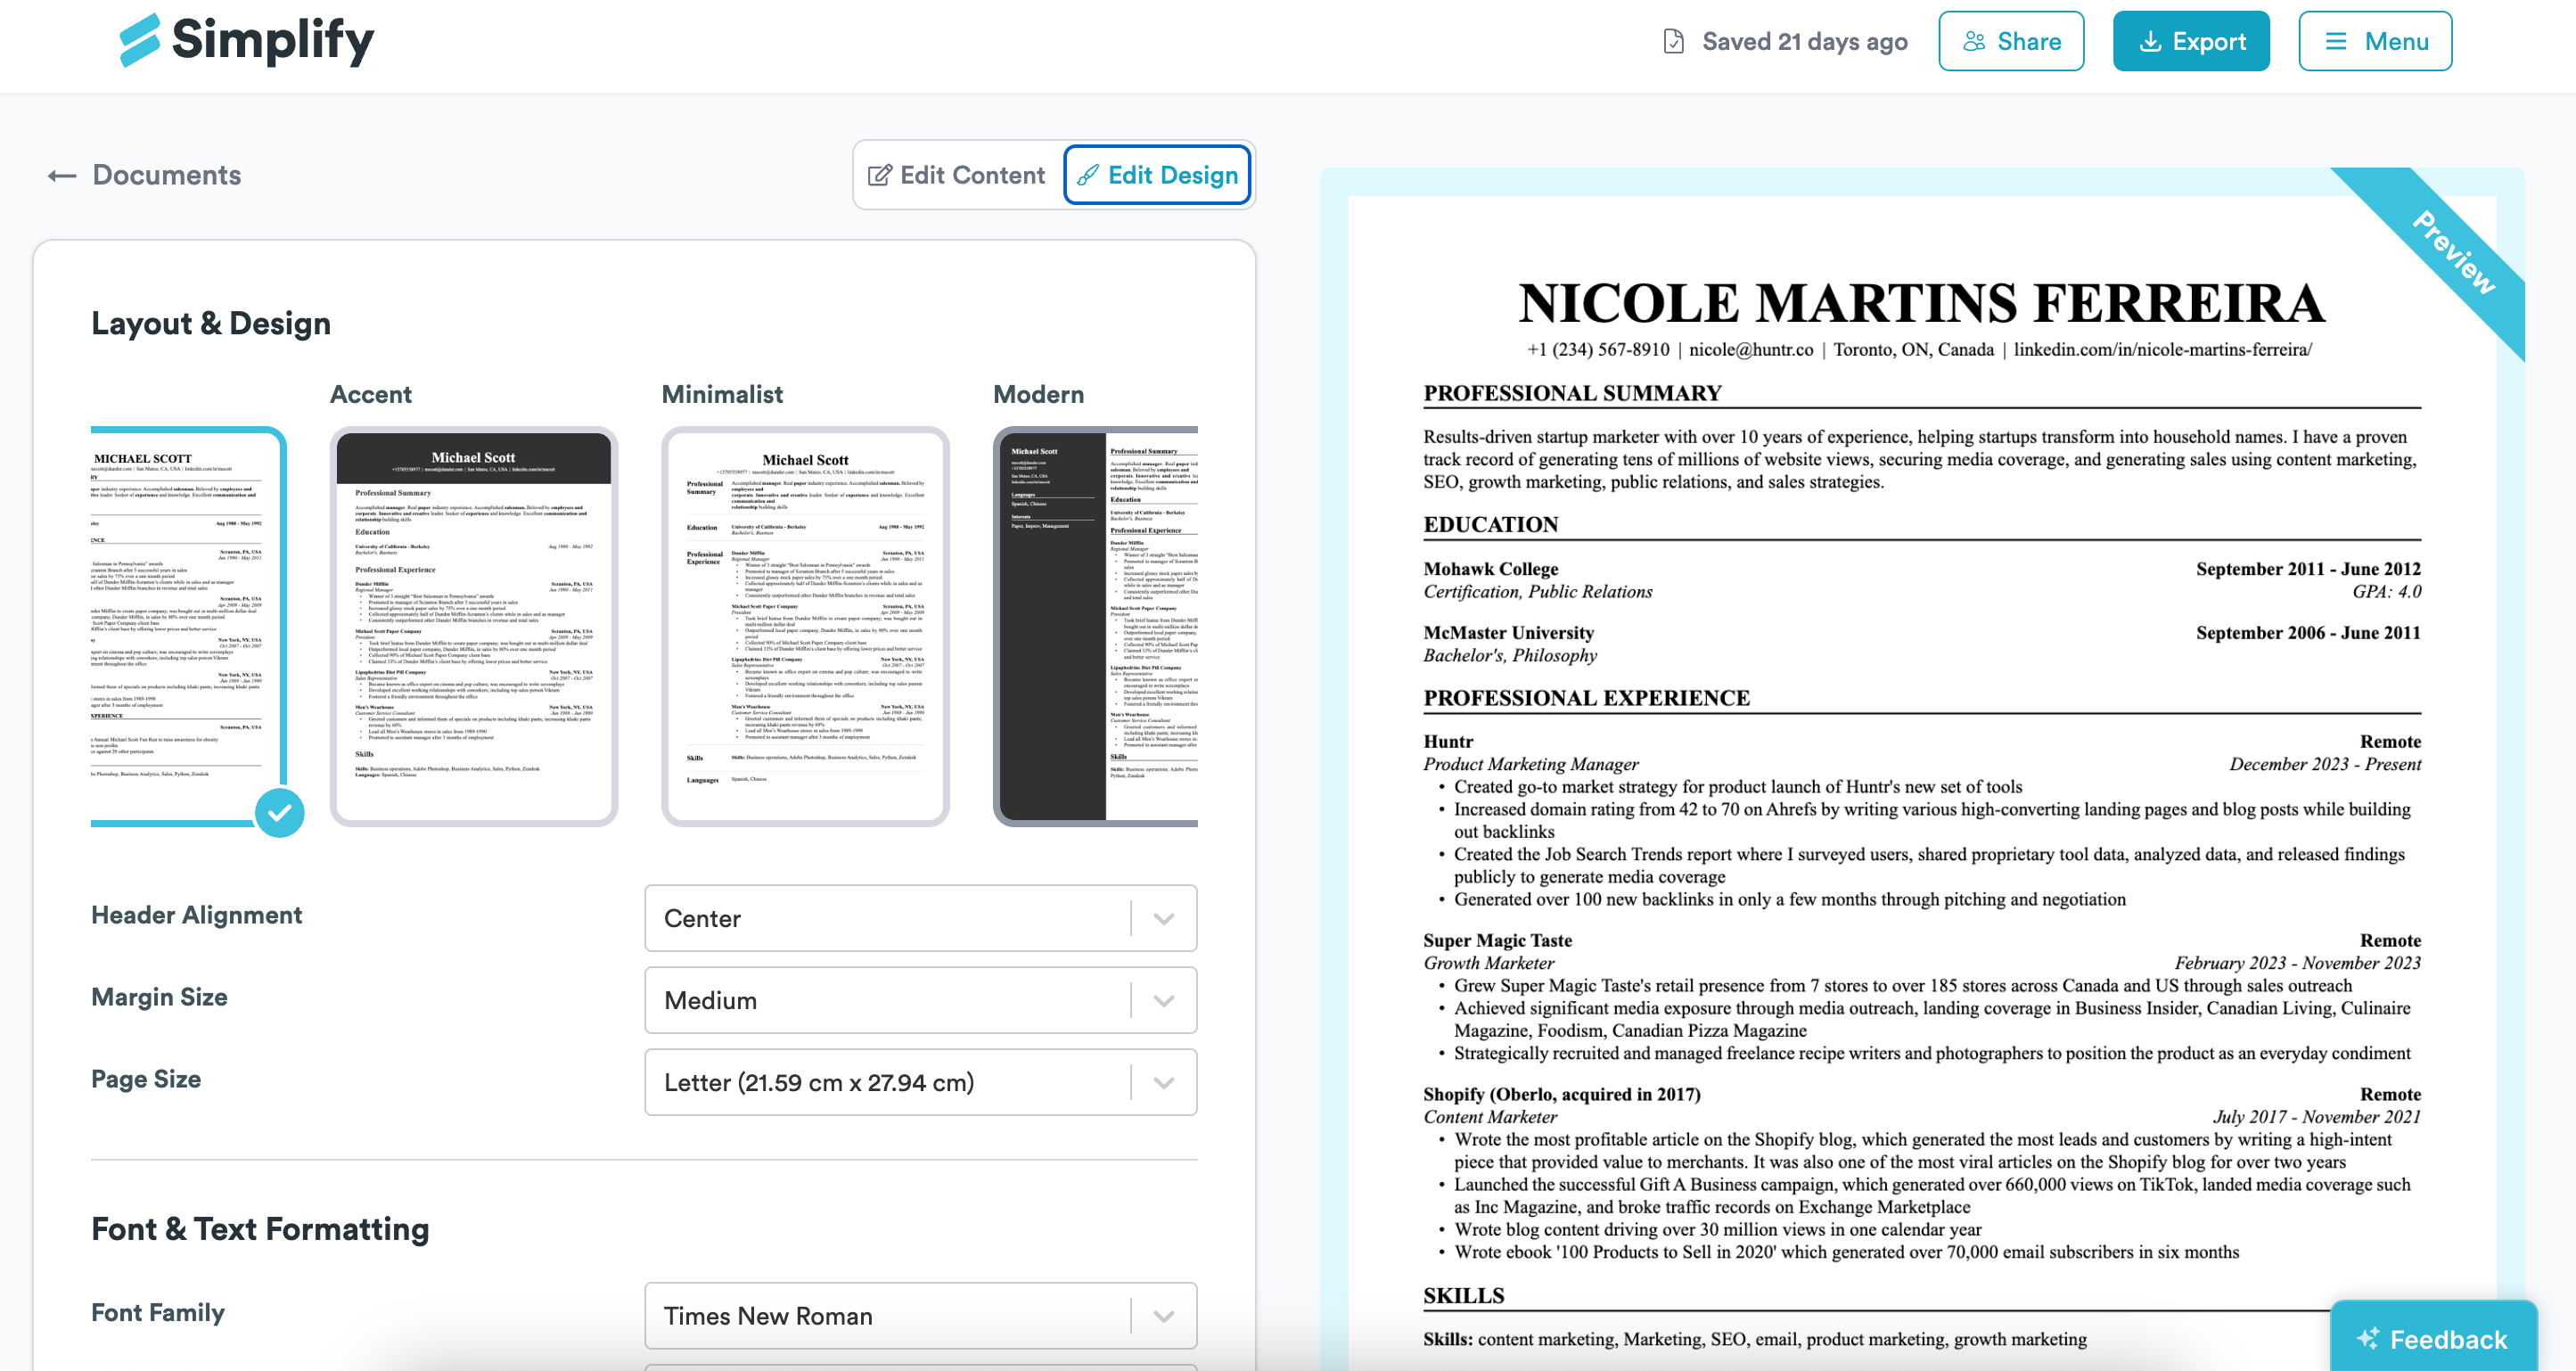The height and width of the screenshot is (1371, 2576).
Task: Click the checkmark badge on selected template
Action: point(279,813)
